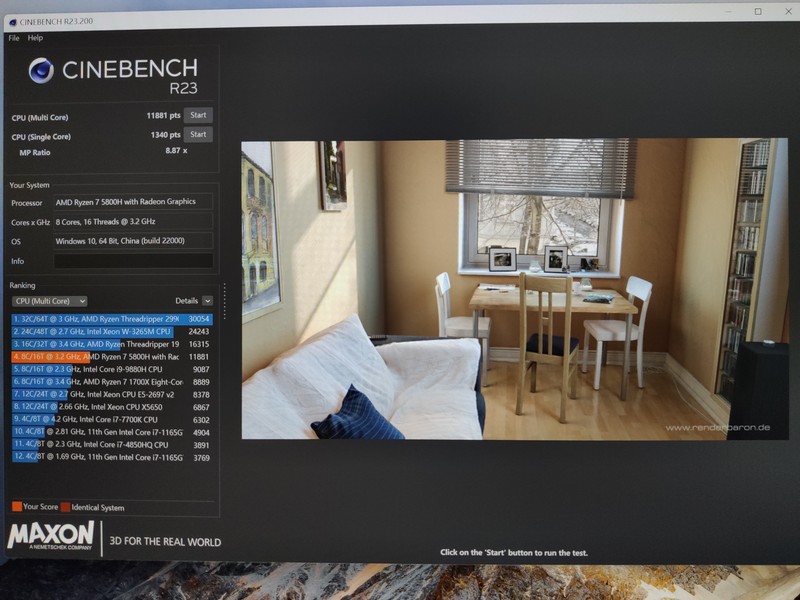This screenshot has width=800, height=600.
Task: Click the Cores x GHz field
Action: 133,221
